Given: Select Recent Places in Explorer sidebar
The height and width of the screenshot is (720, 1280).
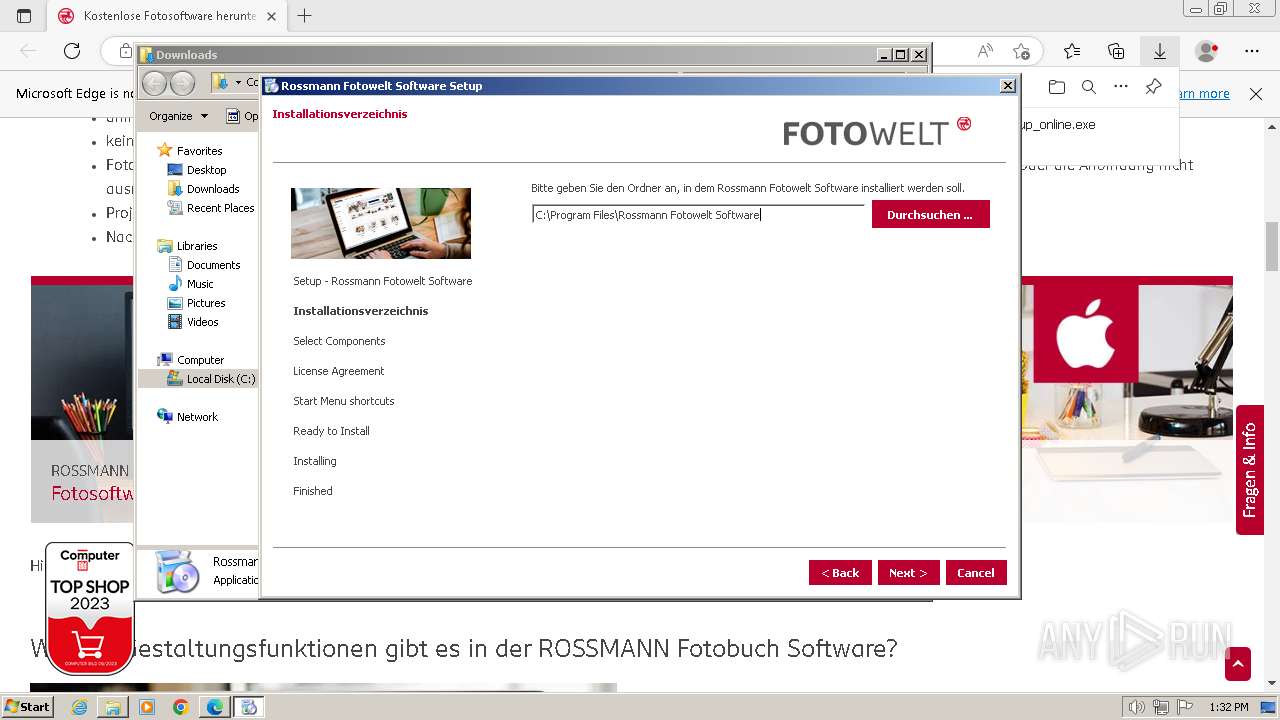Looking at the screenshot, I should (220, 208).
